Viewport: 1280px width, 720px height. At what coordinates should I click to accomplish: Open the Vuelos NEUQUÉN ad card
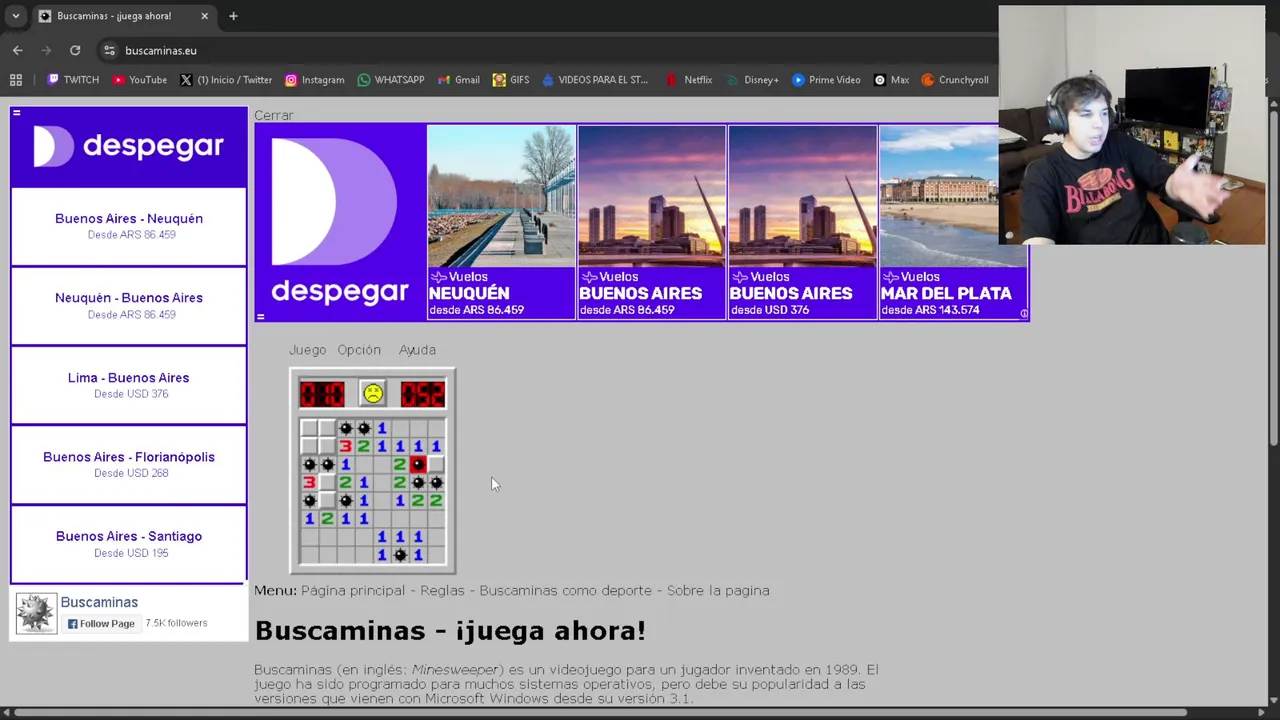[x=501, y=222]
